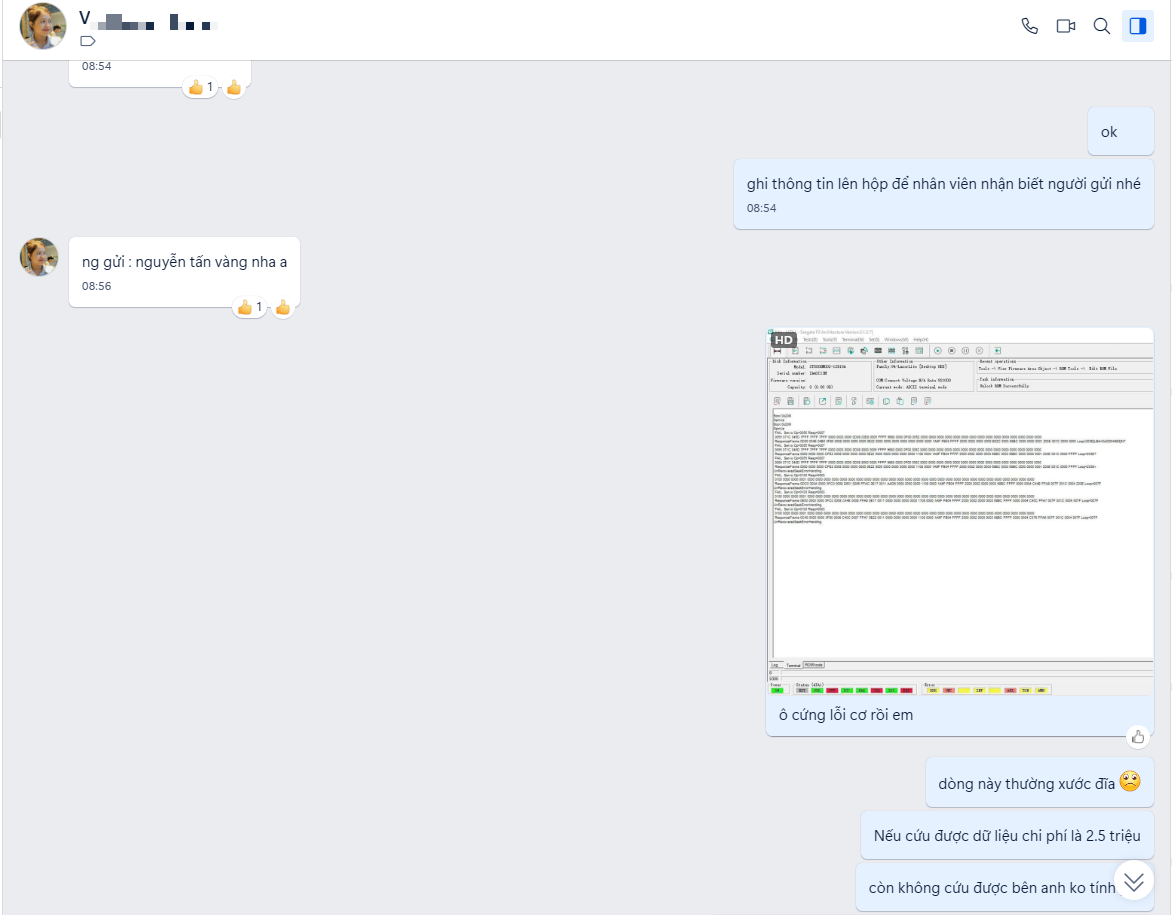The height and width of the screenshot is (915, 1172).
Task: Click the caption 'ô cứng lỗi cơ rồi em'
Action: (845, 715)
